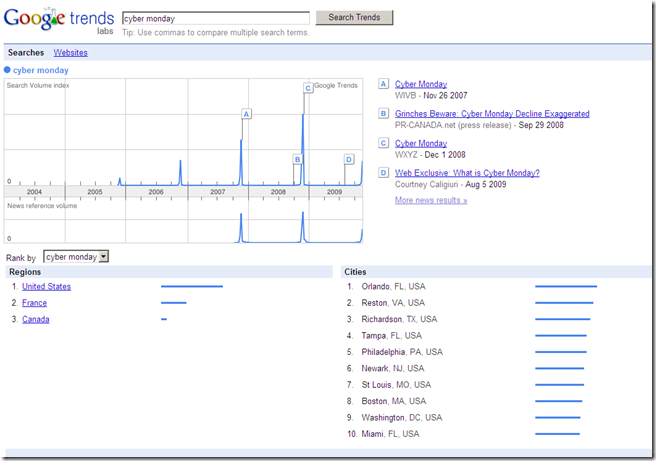Click the 2008 year label on the timeline
Screen dimensions: 656x461
(278, 192)
